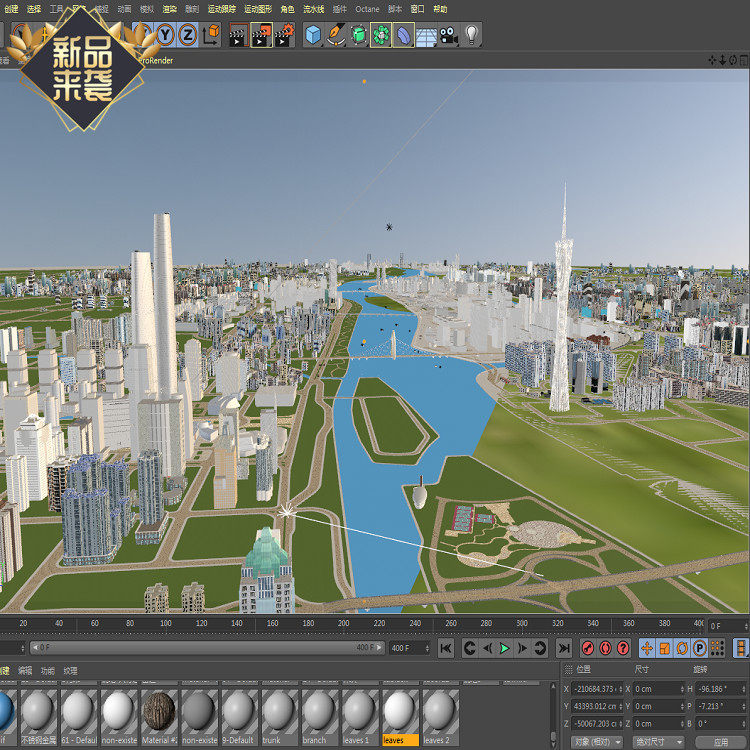Select the branch material
Screen dimensions: 750x750
320,717
